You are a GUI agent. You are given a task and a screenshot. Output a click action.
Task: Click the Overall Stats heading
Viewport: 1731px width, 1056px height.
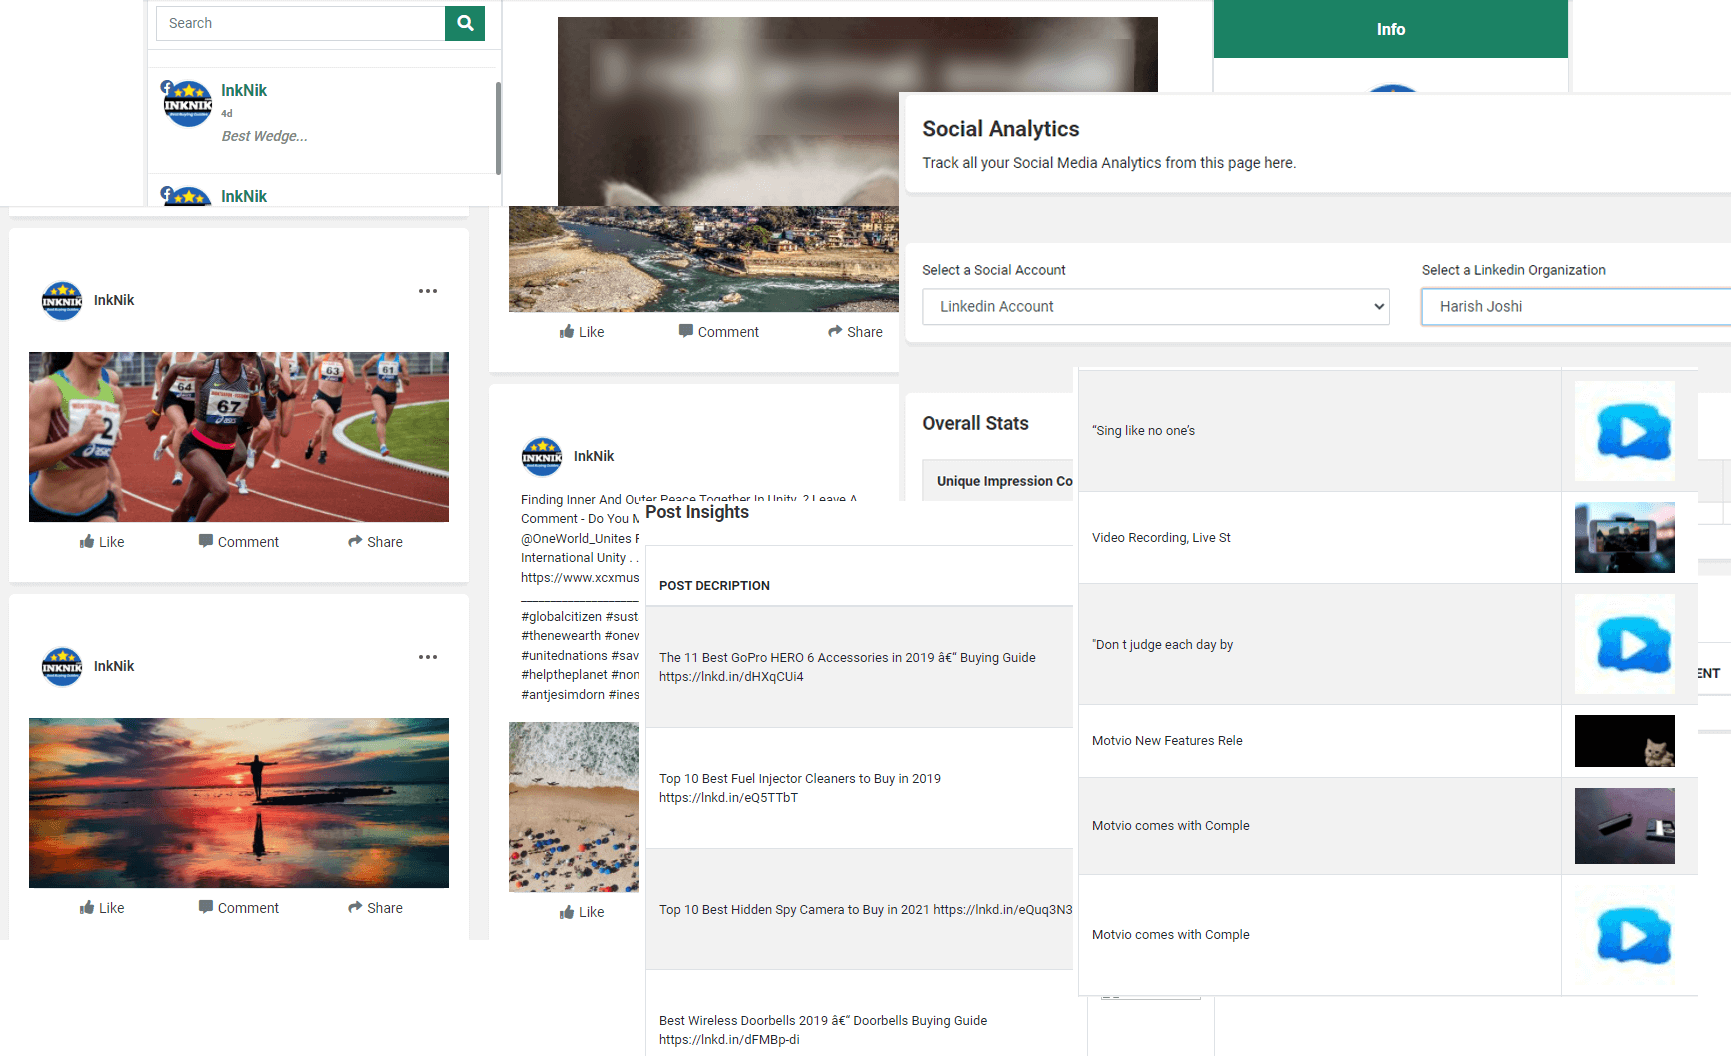pyautogui.click(x=975, y=423)
